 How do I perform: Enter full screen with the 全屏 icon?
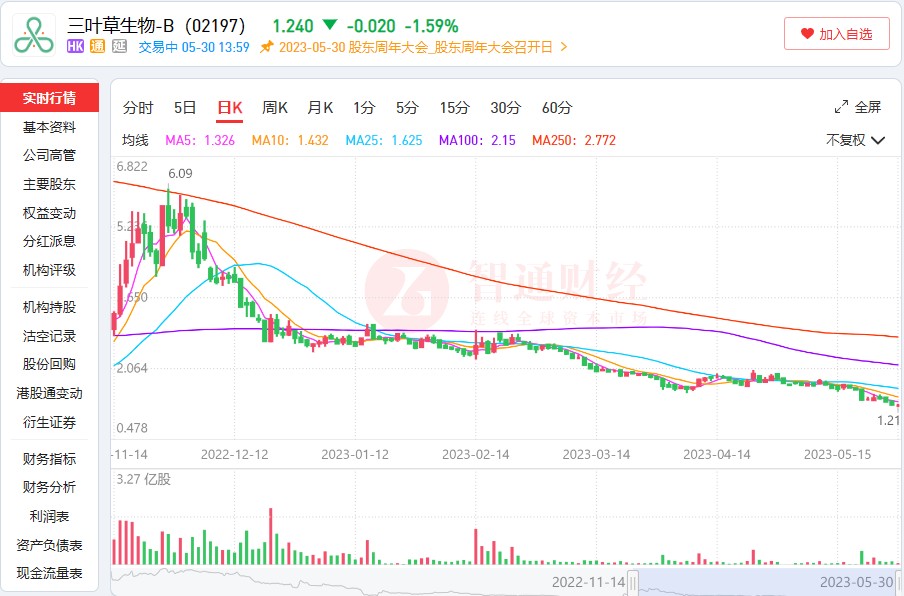[841, 107]
